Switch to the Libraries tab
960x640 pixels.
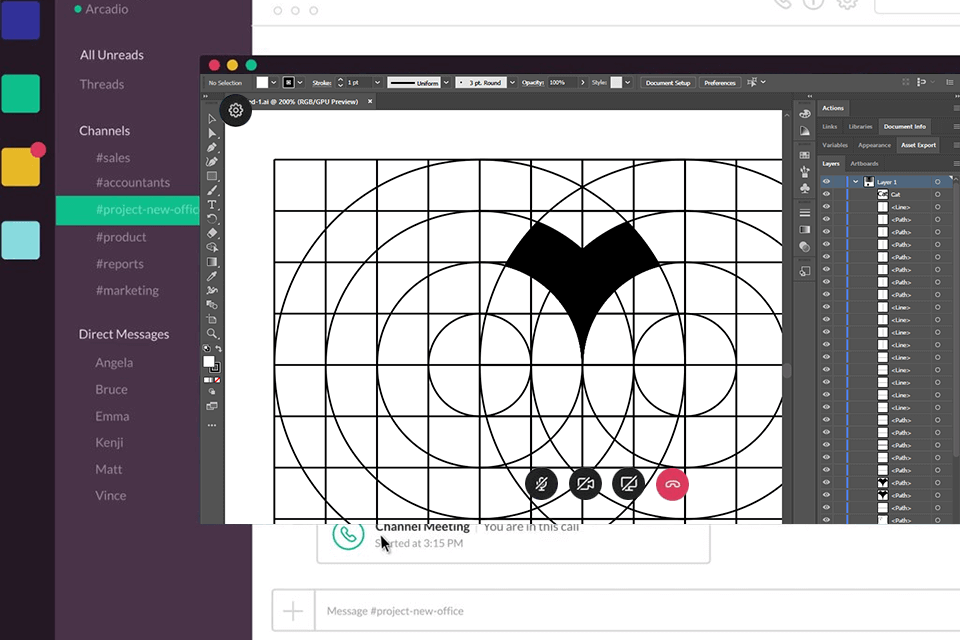pos(860,127)
